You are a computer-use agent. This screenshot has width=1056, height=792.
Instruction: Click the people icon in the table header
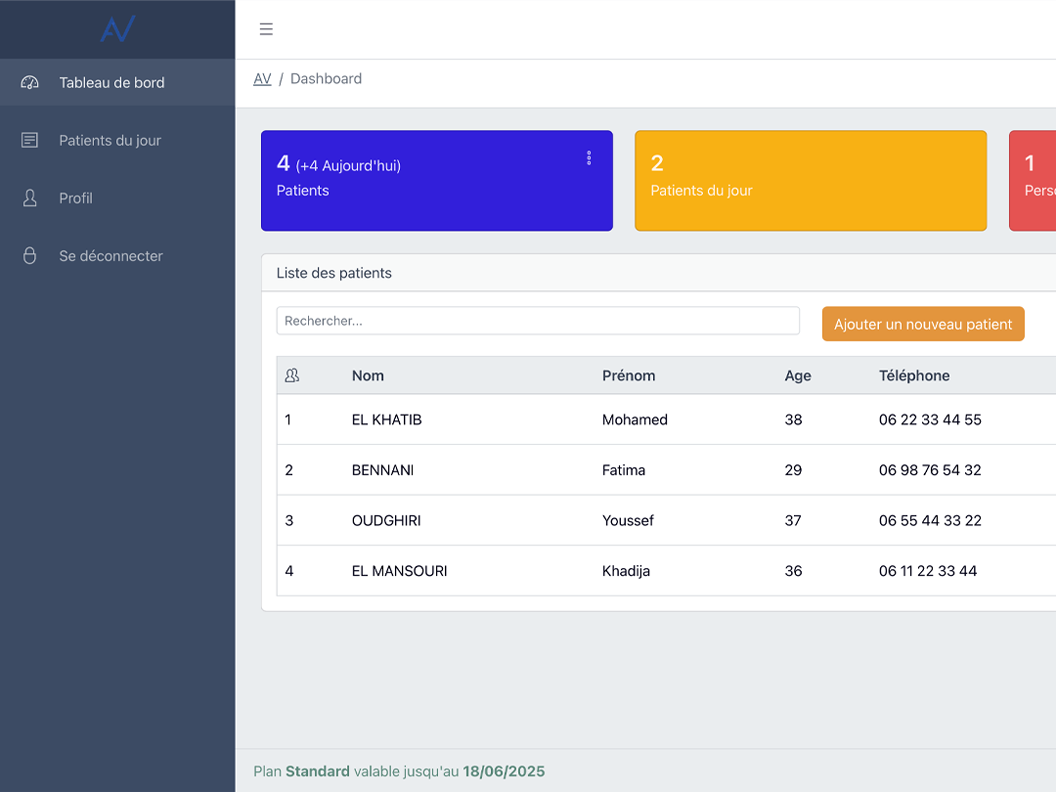(x=292, y=376)
